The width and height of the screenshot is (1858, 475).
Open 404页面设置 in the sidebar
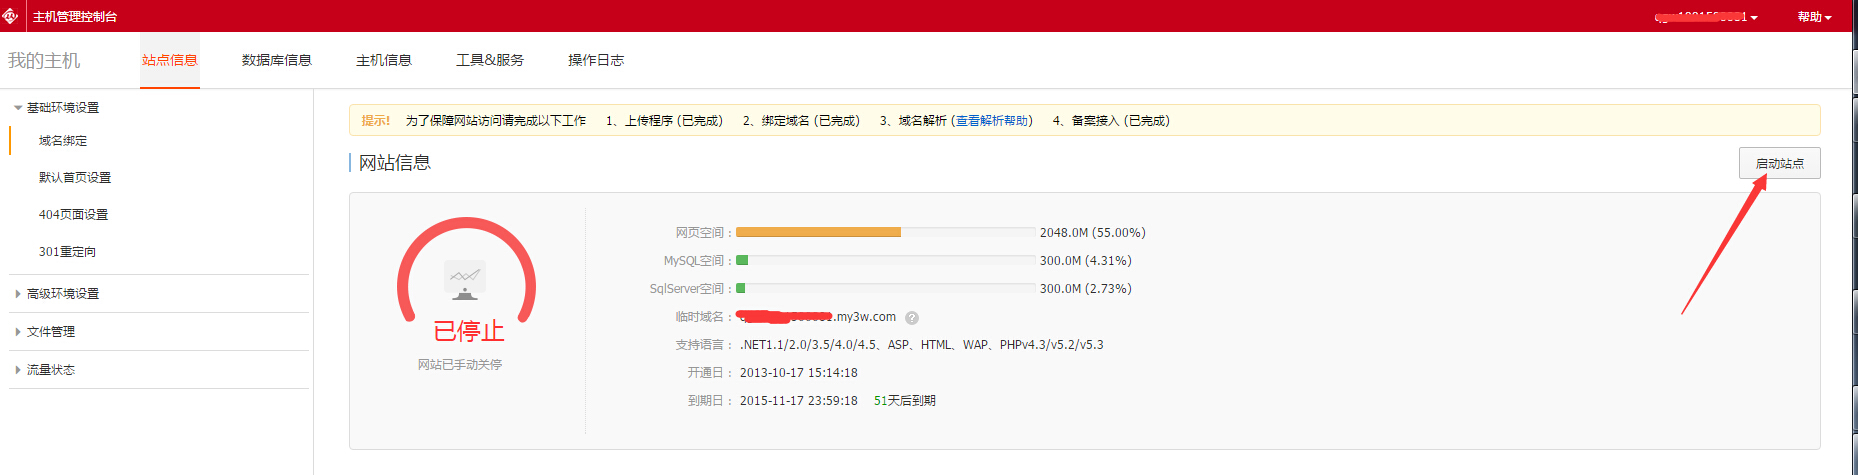click(x=73, y=215)
